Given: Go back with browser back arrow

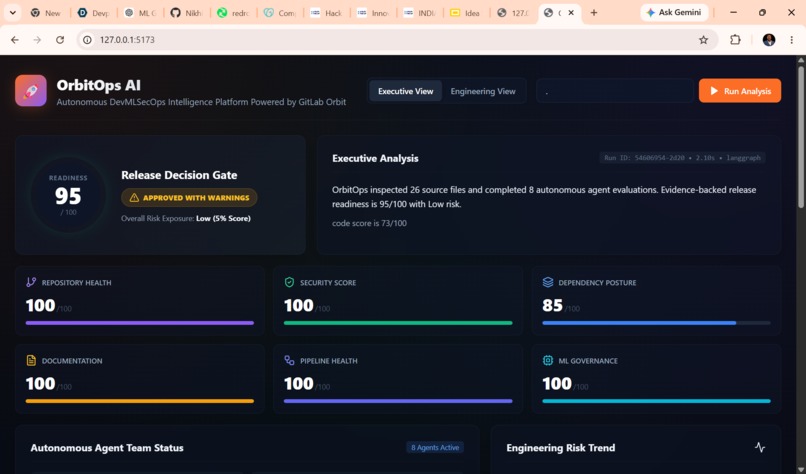Looking at the screenshot, I should (x=15, y=40).
